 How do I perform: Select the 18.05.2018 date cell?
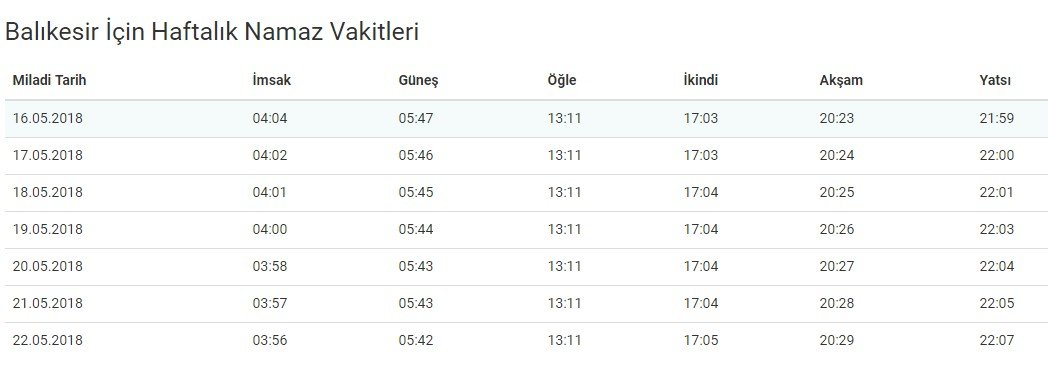47,192
